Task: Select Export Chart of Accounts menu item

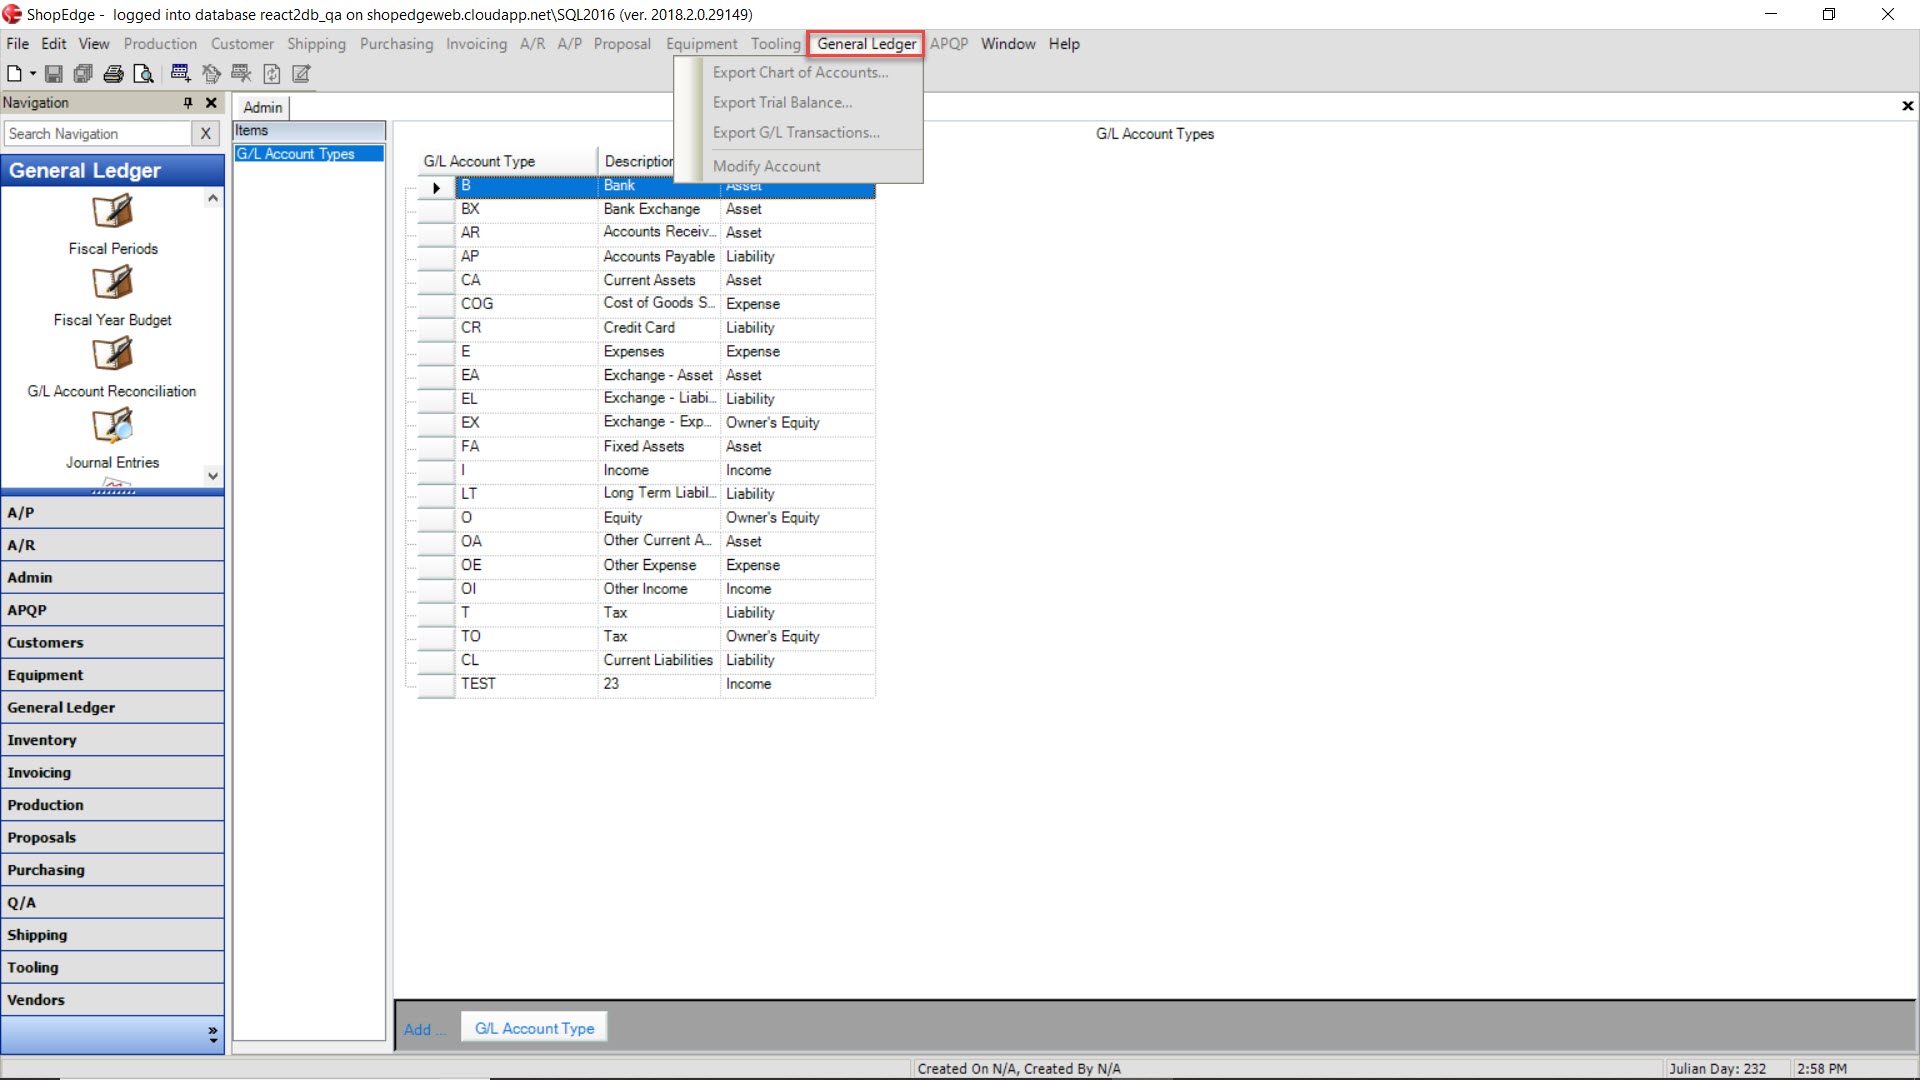Action: [798, 71]
